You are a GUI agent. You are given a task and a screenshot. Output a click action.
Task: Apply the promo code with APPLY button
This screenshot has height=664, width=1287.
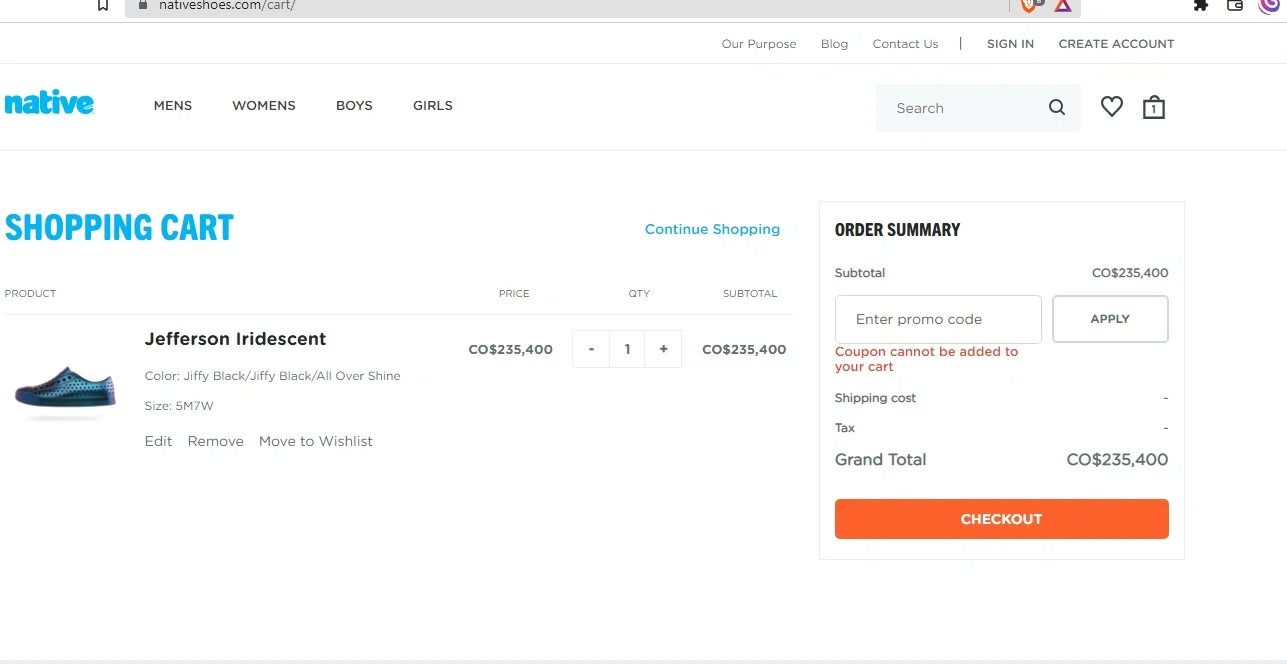click(1110, 319)
